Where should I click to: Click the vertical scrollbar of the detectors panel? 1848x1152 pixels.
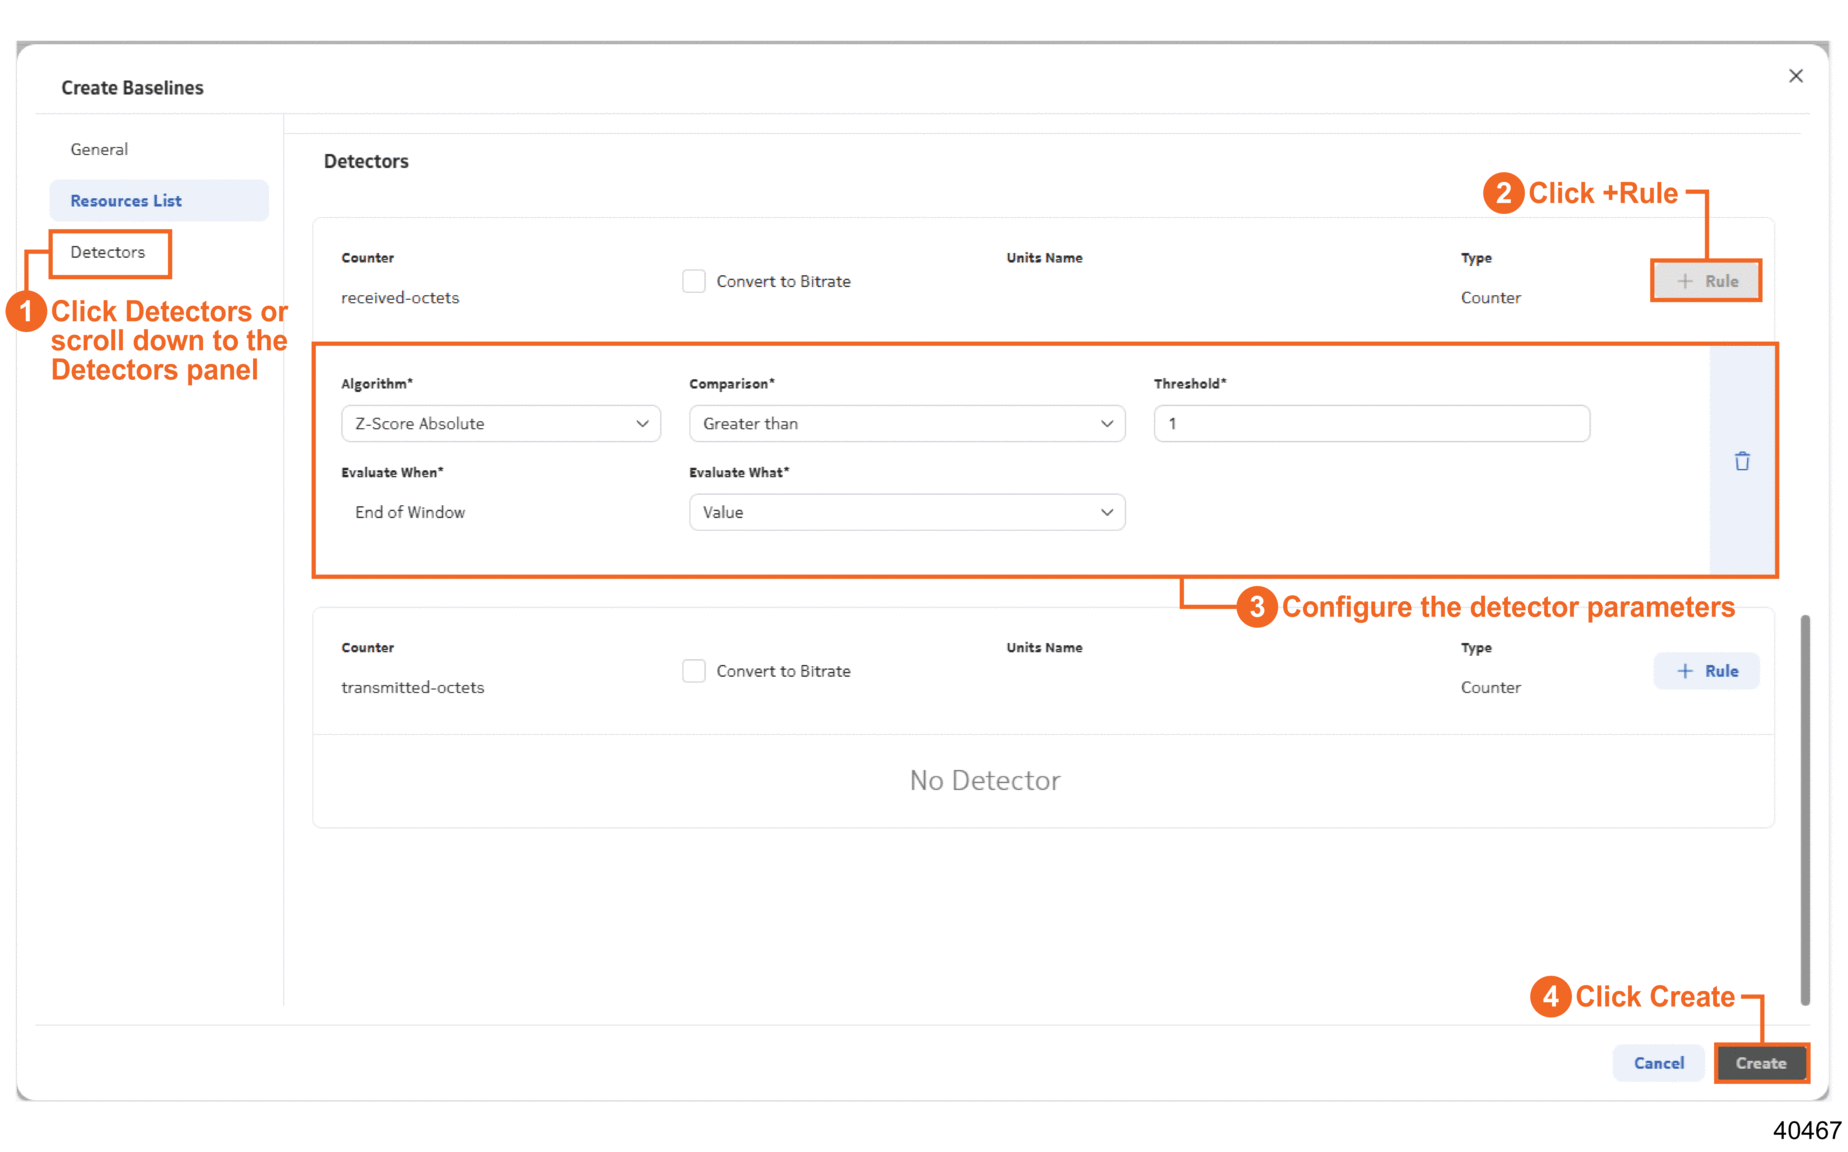point(1804,810)
